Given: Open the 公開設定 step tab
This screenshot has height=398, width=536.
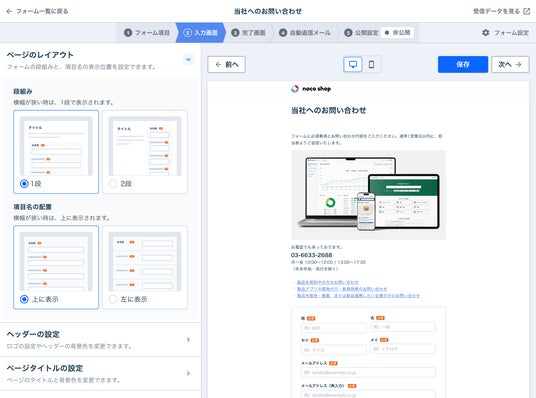Looking at the screenshot, I should point(361,33).
